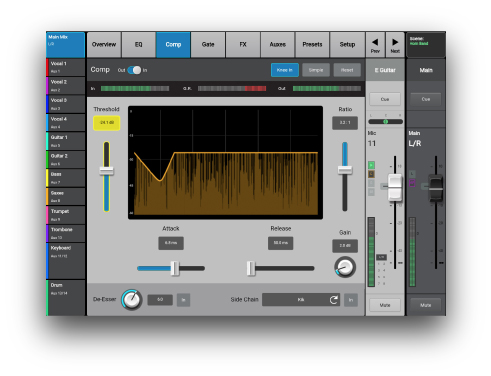491x376 pixels.
Task: Click the Release horizontal slider handle
Action: tap(251, 268)
